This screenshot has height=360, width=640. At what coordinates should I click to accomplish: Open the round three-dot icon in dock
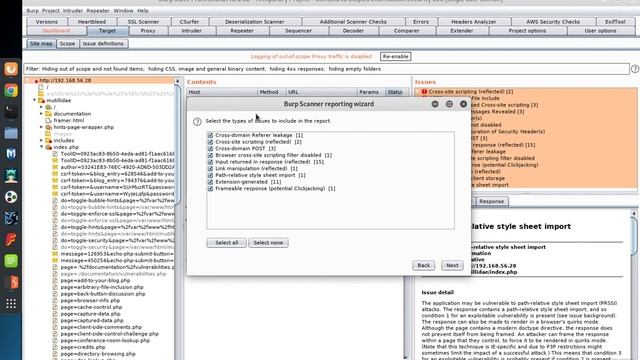11,197
